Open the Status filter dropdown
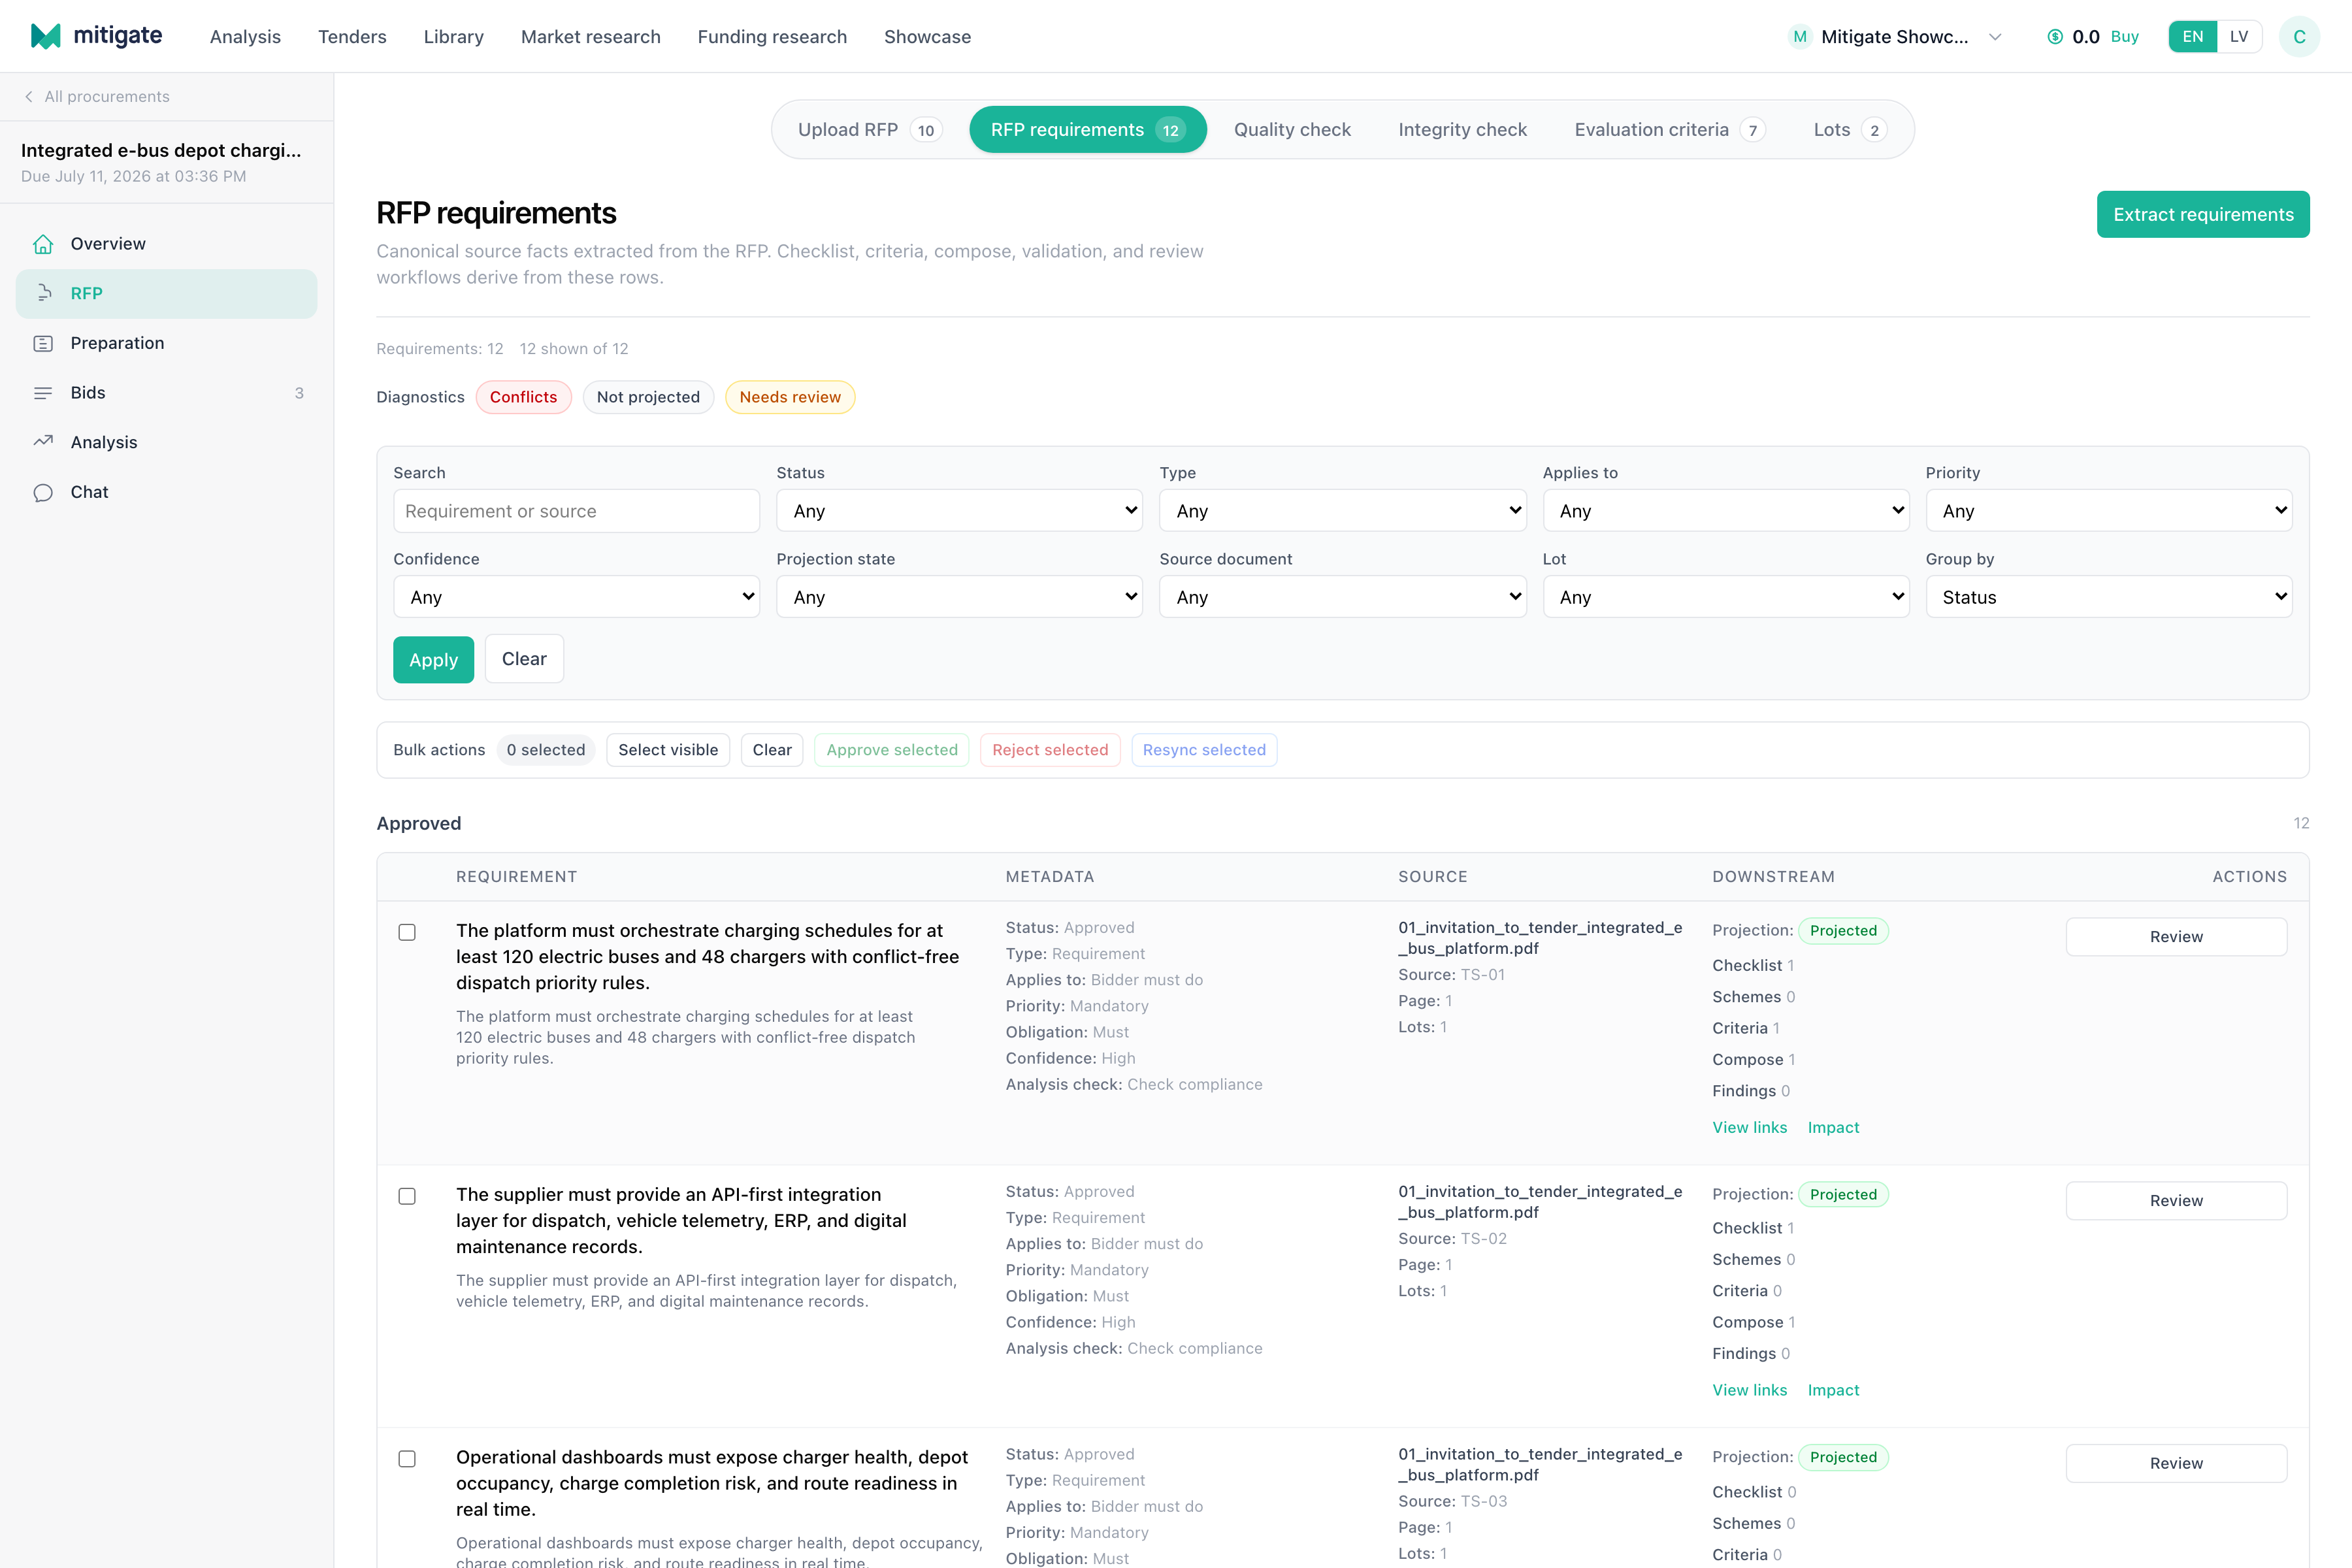 (959, 511)
